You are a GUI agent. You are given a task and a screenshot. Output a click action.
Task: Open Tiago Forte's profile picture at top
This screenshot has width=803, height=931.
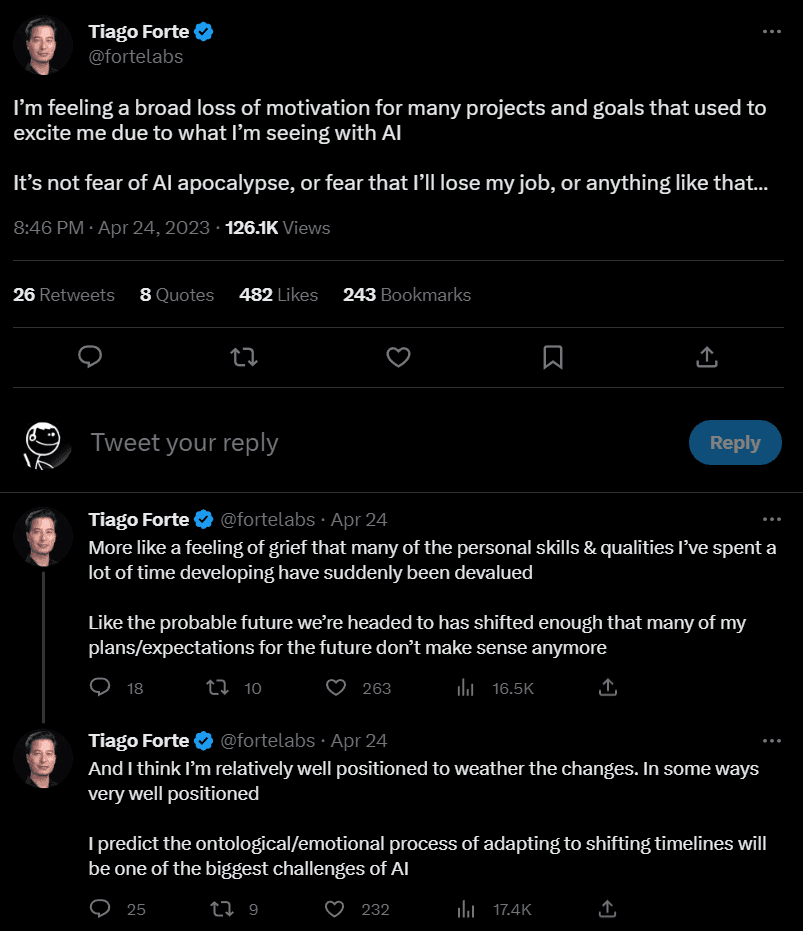pyautogui.click(x=43, y=46)
